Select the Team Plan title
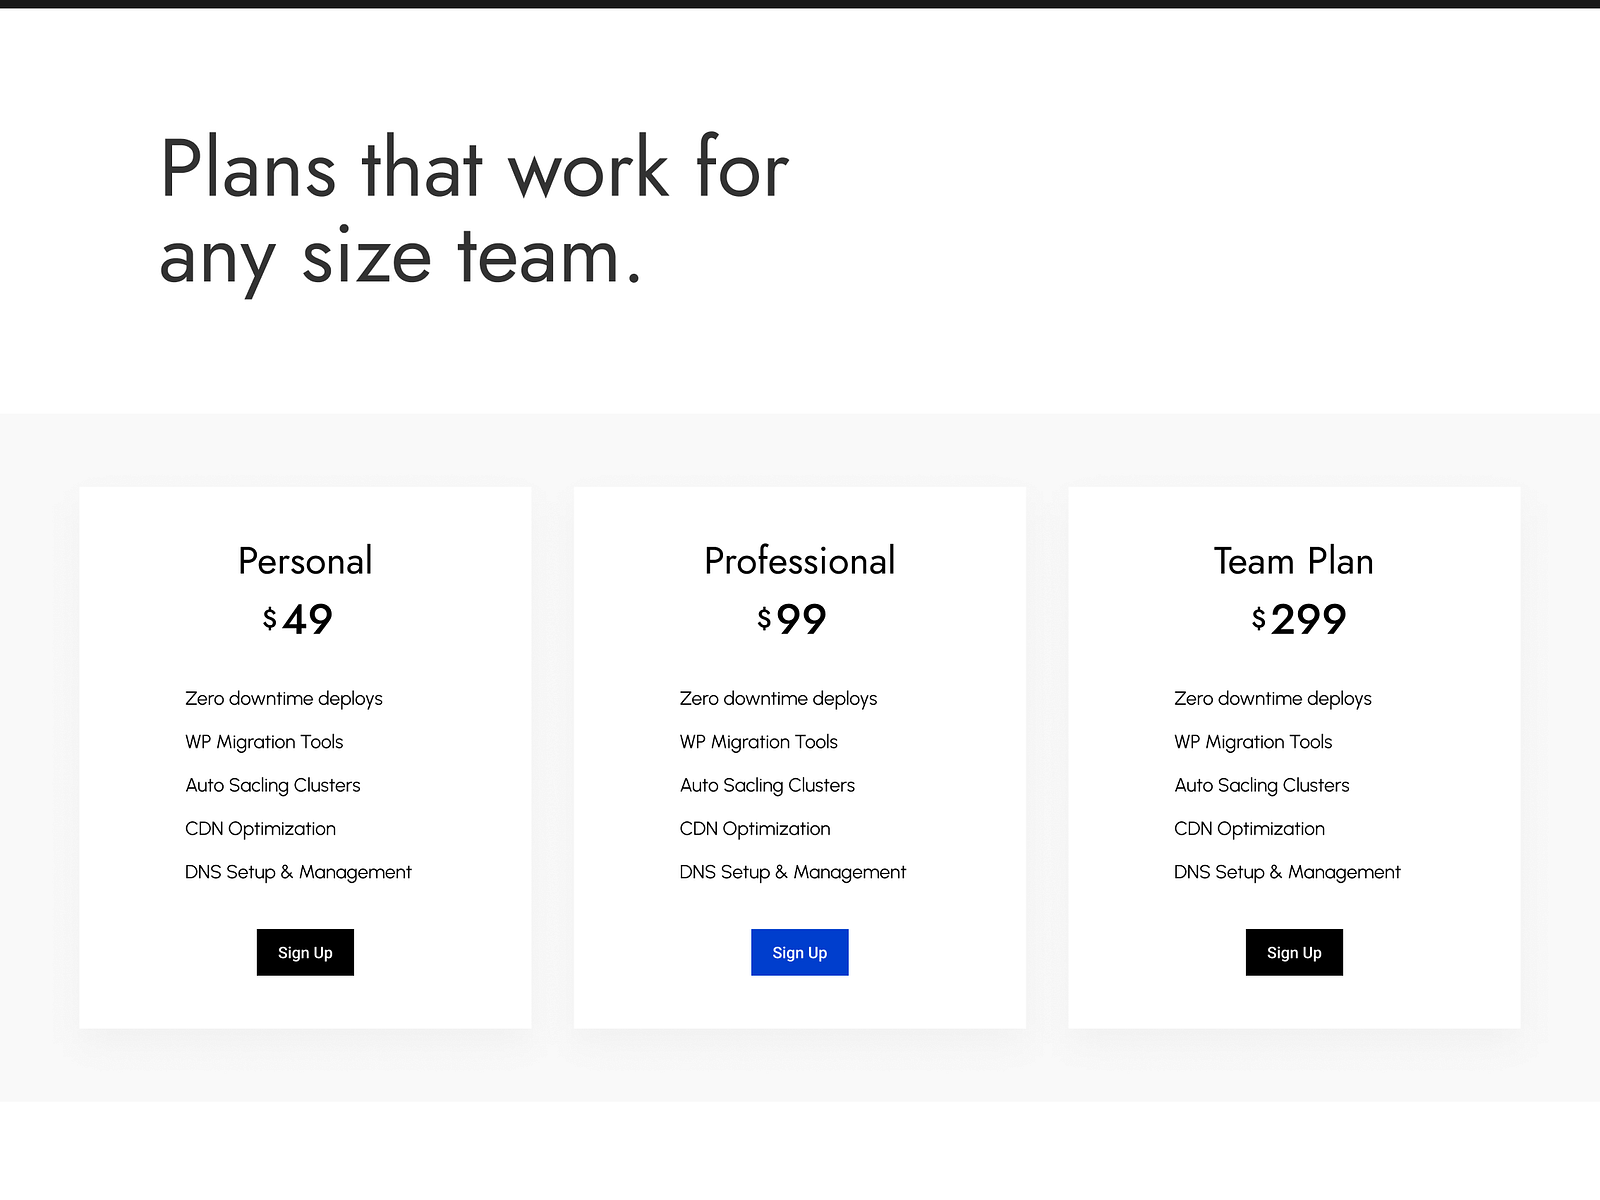Screen dimensions: 1600x1200 click(1293, 561)
